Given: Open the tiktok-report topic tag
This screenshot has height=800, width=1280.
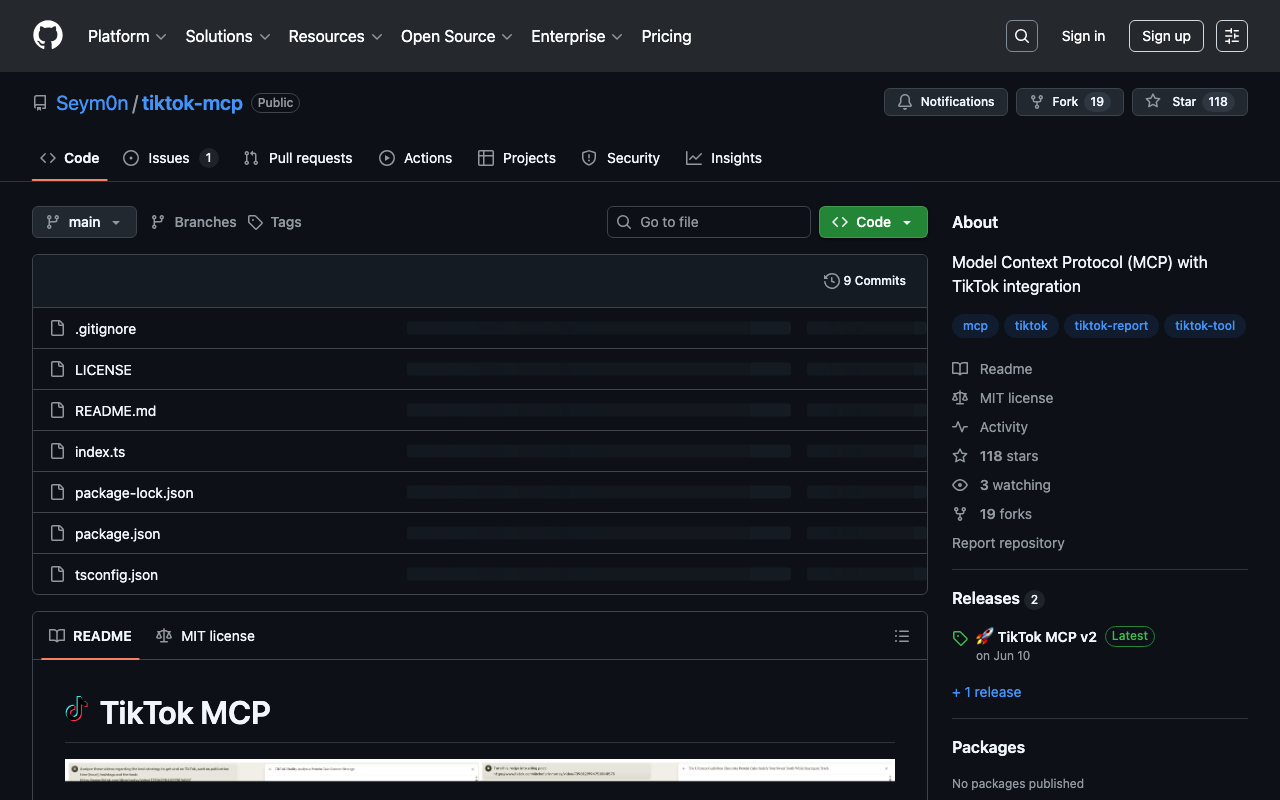Looking at the screenshot, I should click(1110, 326).
